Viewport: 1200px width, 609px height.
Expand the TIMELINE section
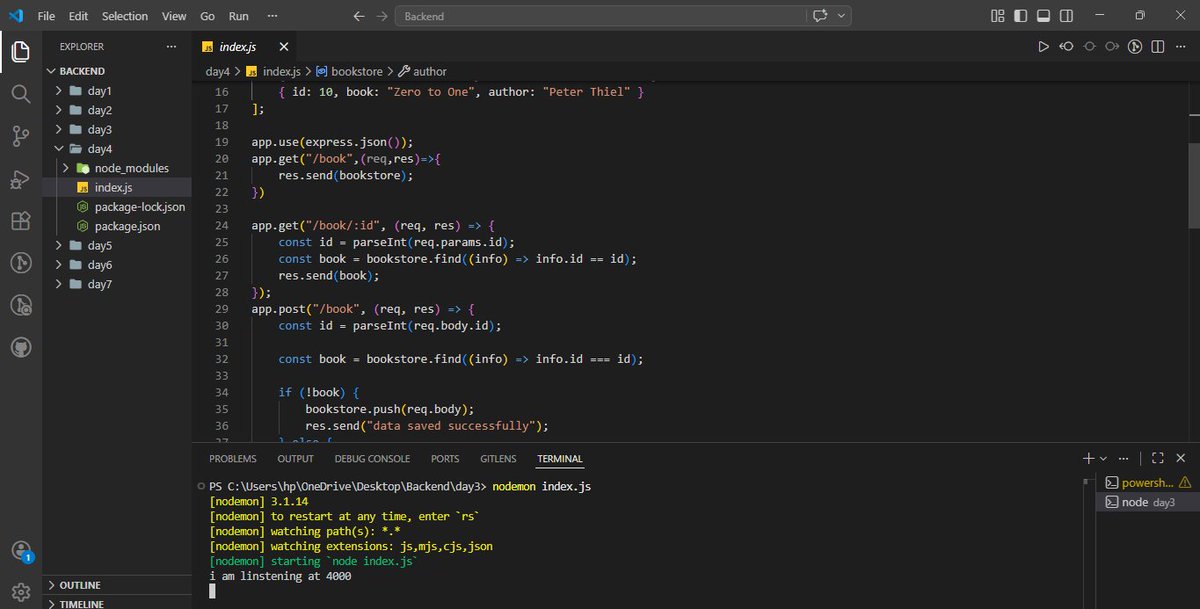116,603
